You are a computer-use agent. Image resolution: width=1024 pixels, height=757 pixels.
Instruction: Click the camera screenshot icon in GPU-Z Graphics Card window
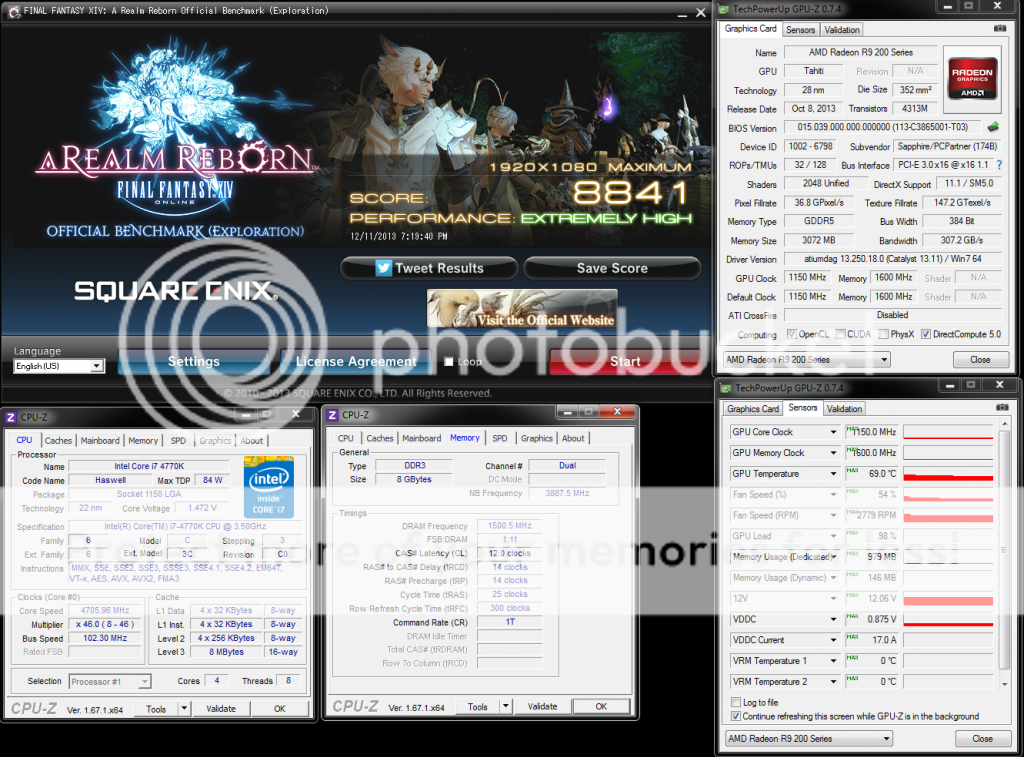pyautogui.click(x=1000, y=29)
